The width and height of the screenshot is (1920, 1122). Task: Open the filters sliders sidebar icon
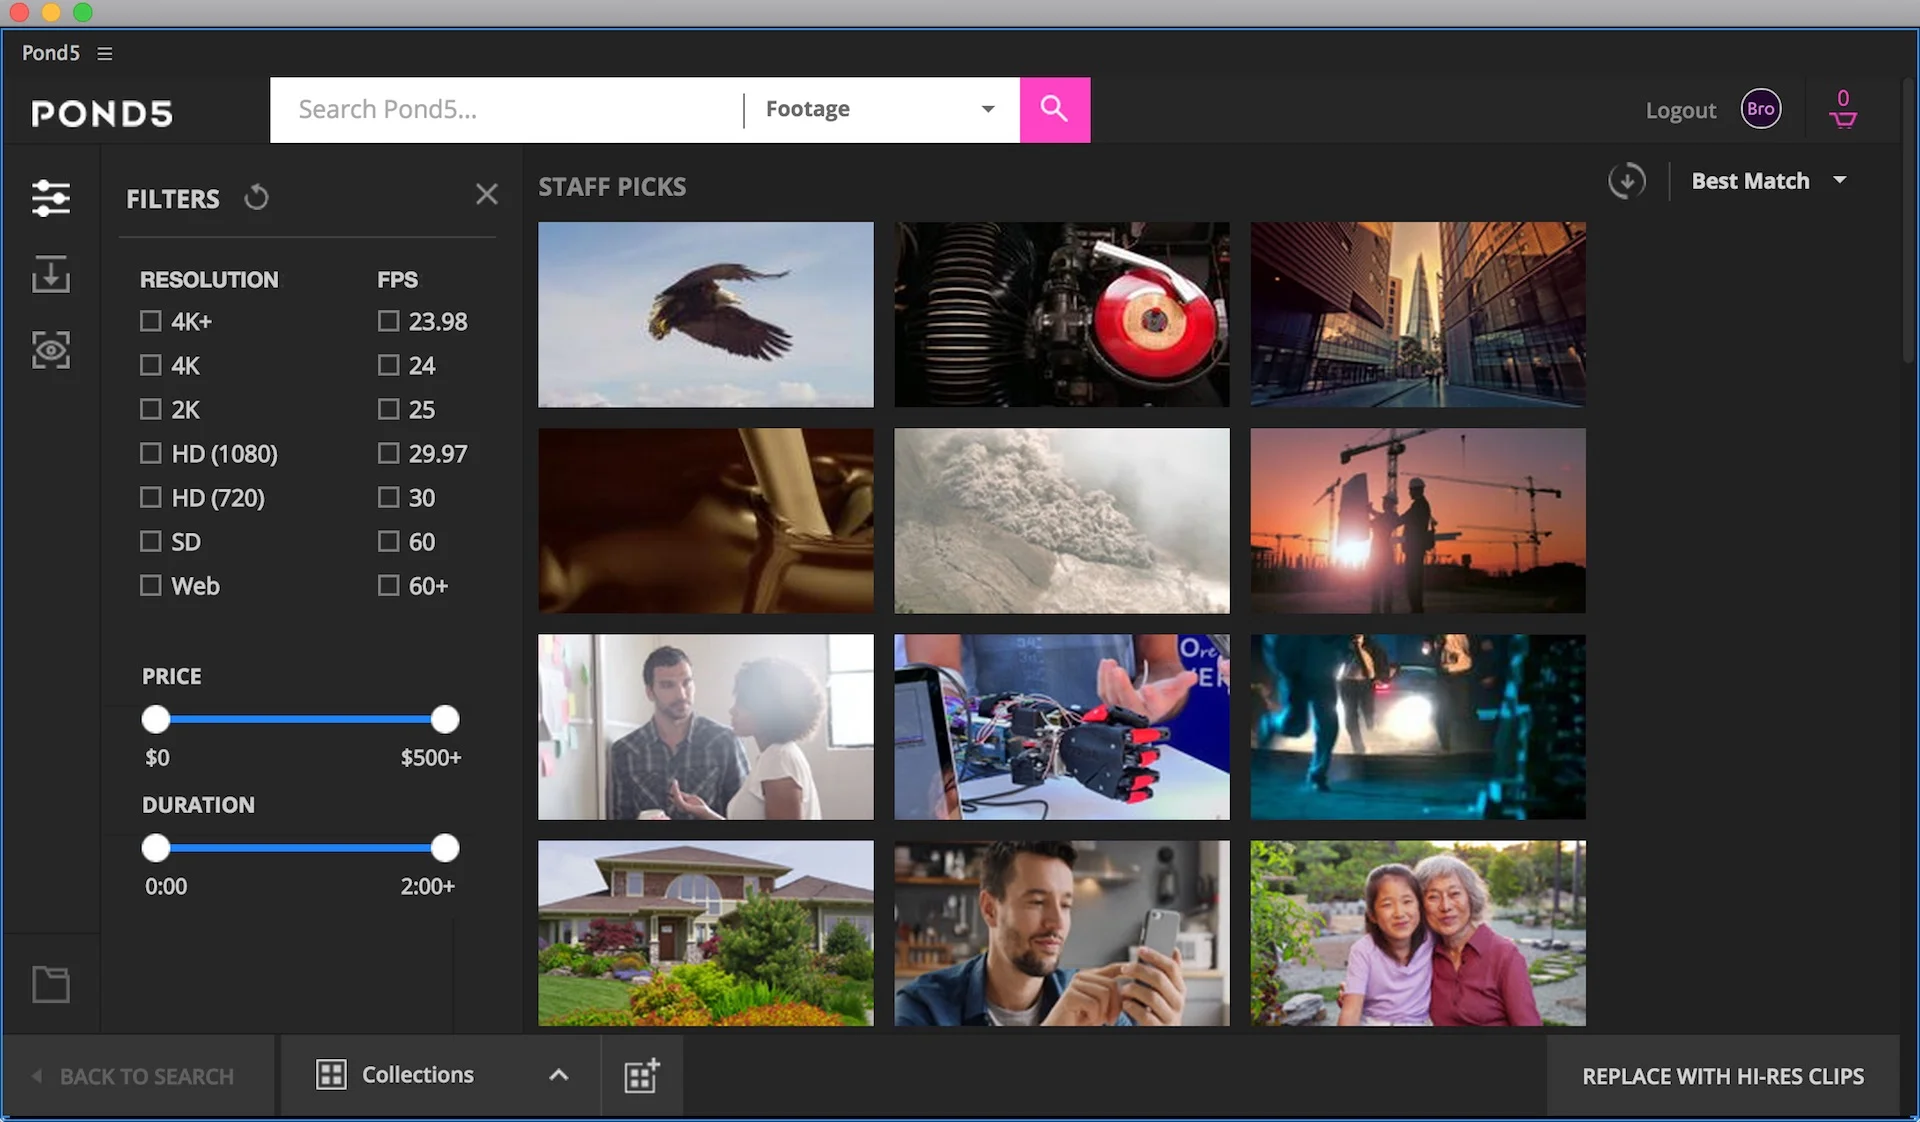coord(50,198)
